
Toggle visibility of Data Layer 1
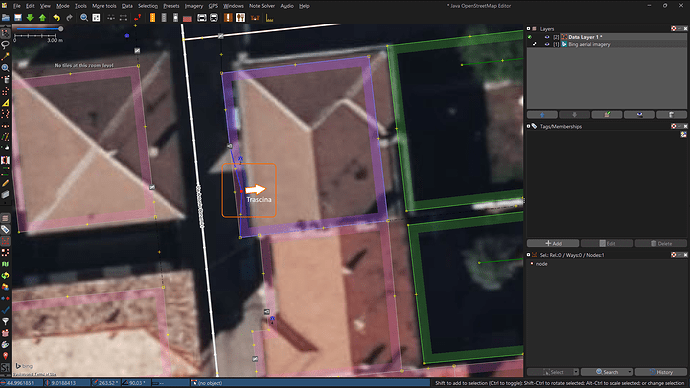tap(547, 37)
